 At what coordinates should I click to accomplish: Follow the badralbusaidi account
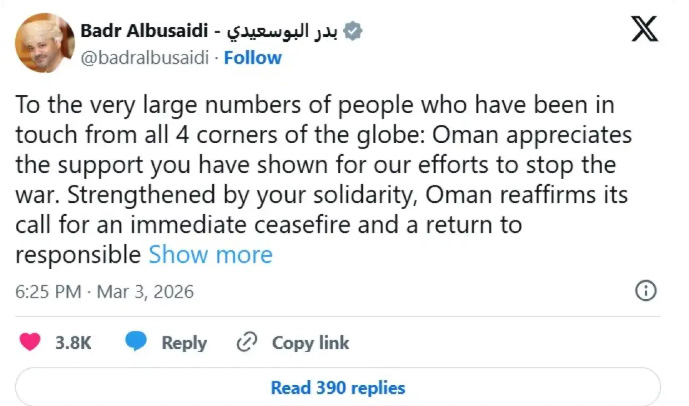[252, 58]
